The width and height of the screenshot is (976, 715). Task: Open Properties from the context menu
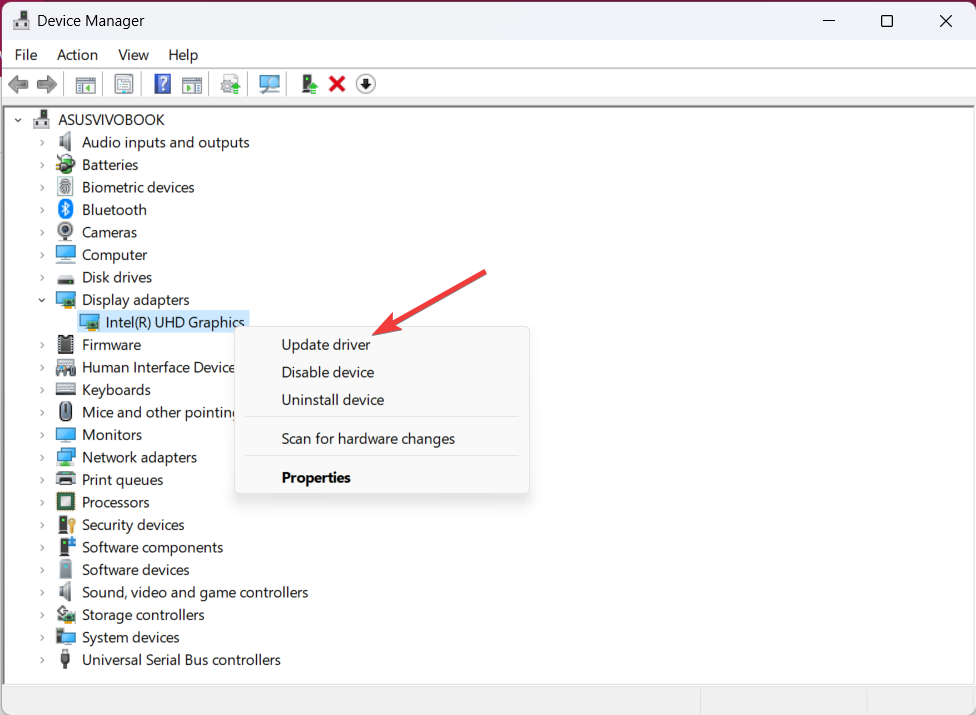(315, 477)
